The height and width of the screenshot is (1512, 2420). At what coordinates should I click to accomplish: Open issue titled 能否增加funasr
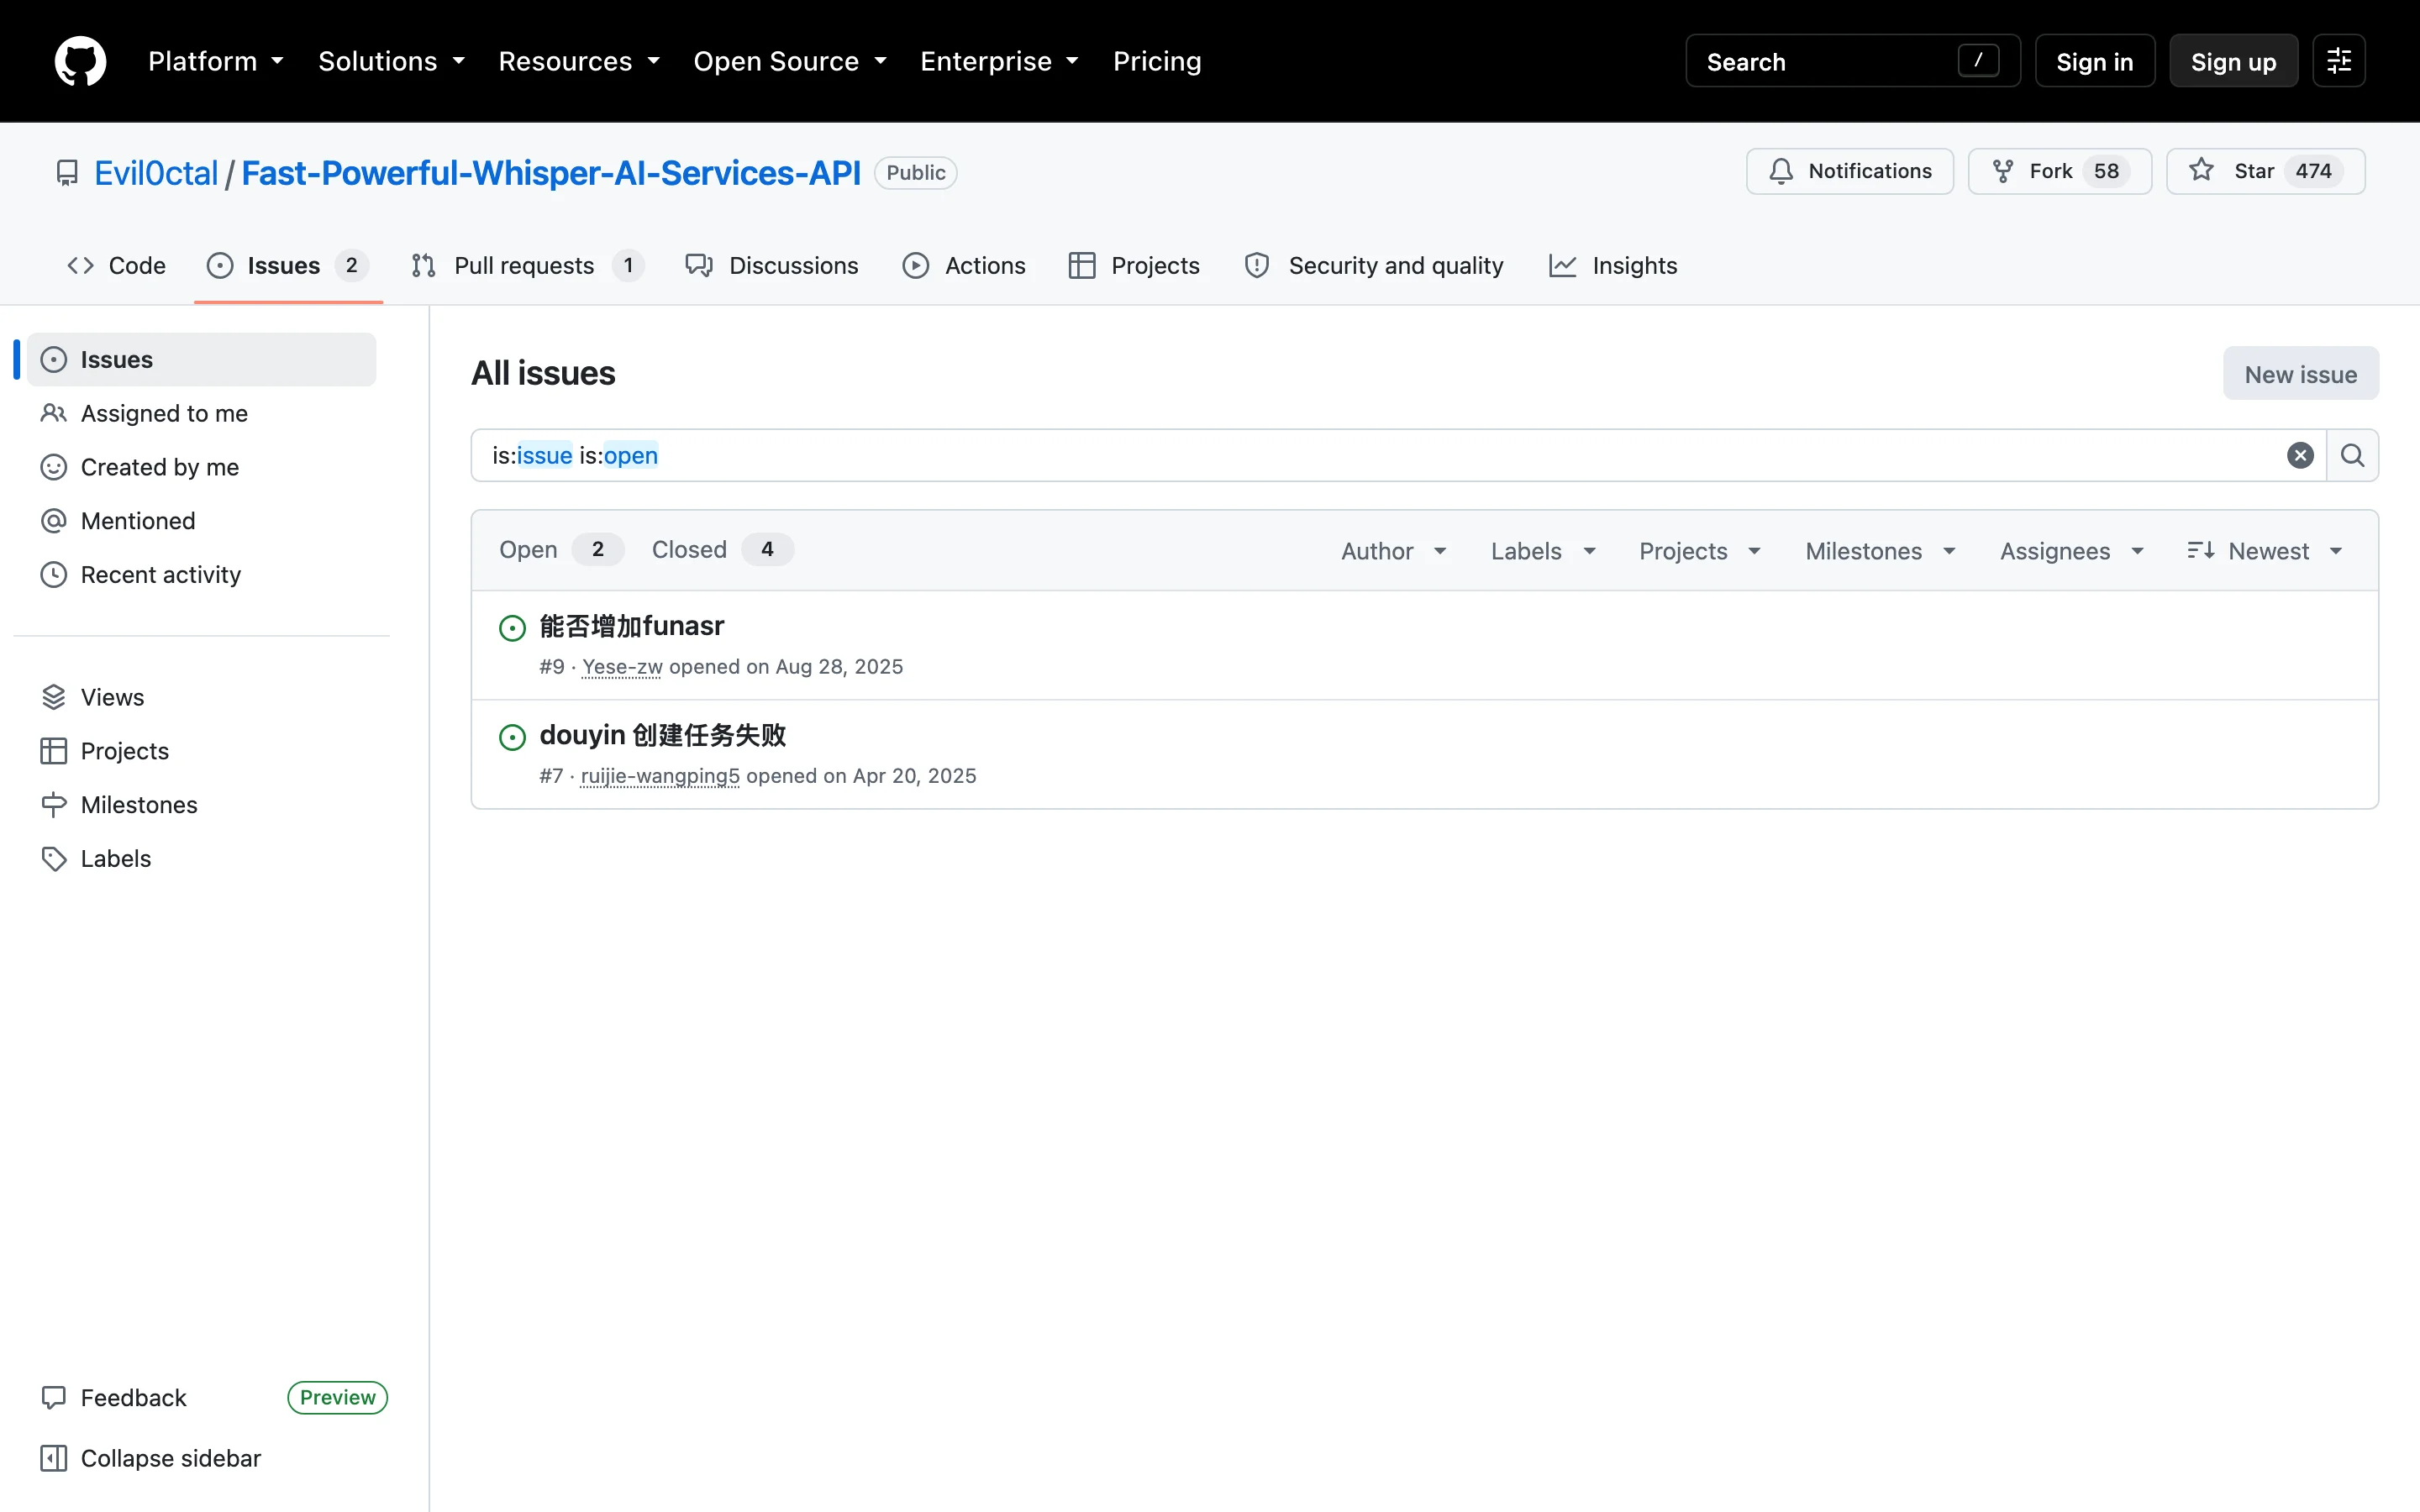(631, 626)
